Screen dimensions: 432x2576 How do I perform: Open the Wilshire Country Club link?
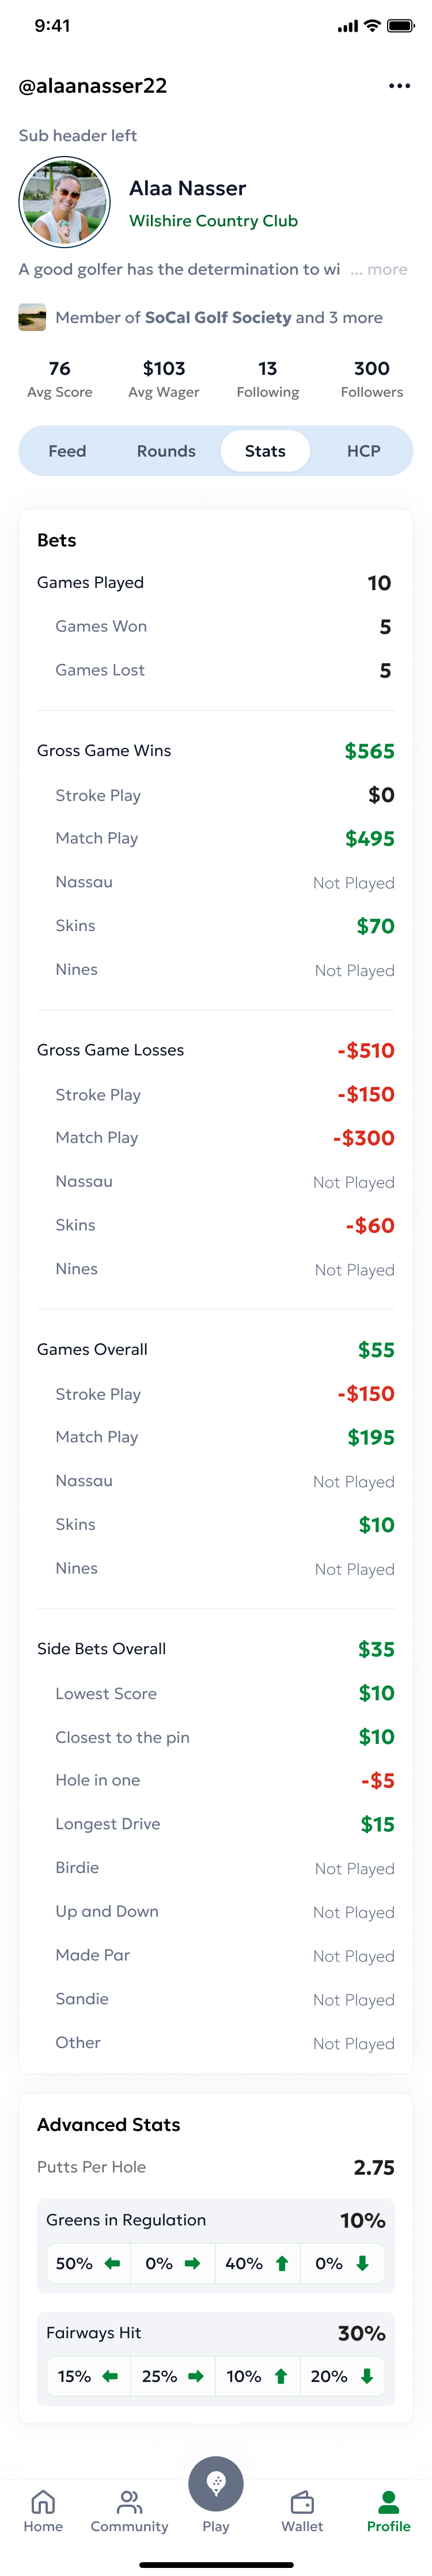tap(213, 221)
